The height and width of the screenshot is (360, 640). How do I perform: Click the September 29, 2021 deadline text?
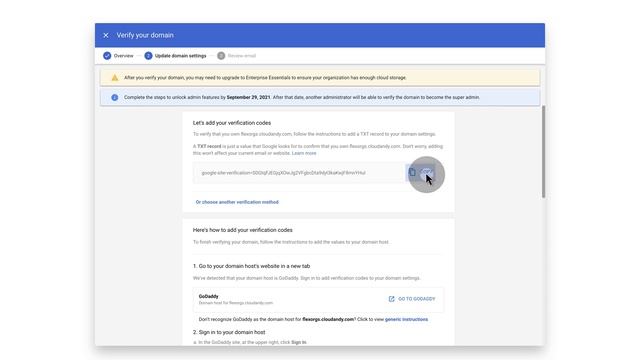pos(248,98)
